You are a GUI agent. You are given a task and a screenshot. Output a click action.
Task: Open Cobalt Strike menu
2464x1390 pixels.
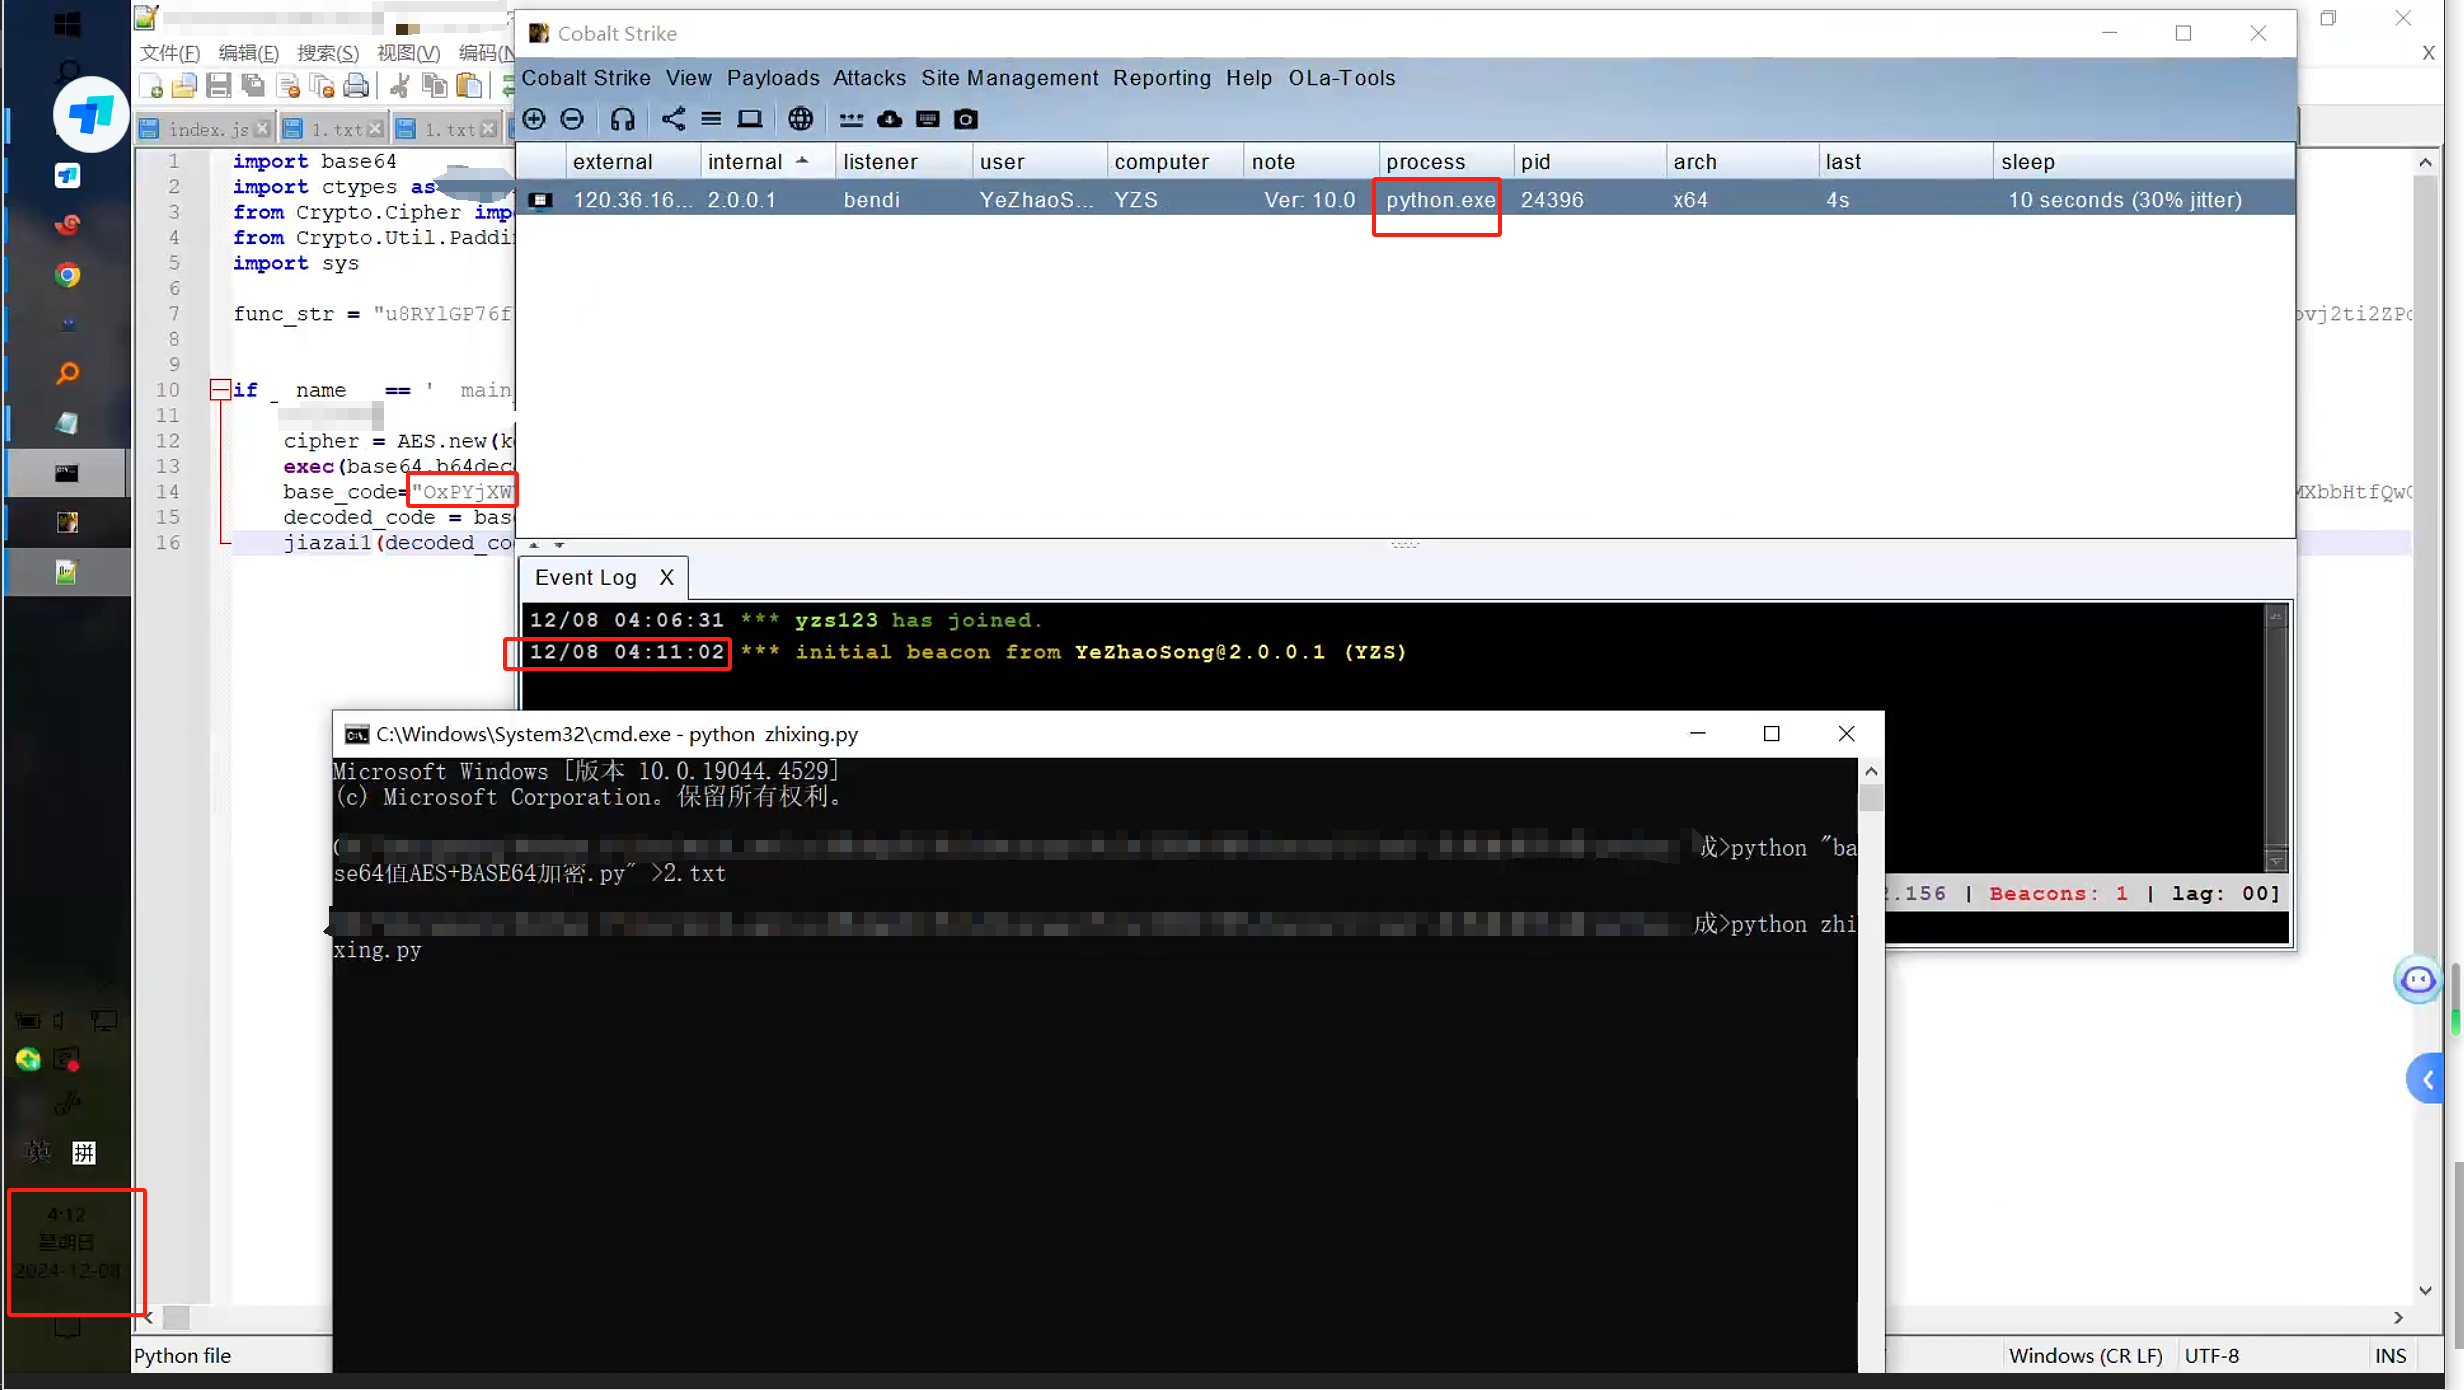point(586,78)
